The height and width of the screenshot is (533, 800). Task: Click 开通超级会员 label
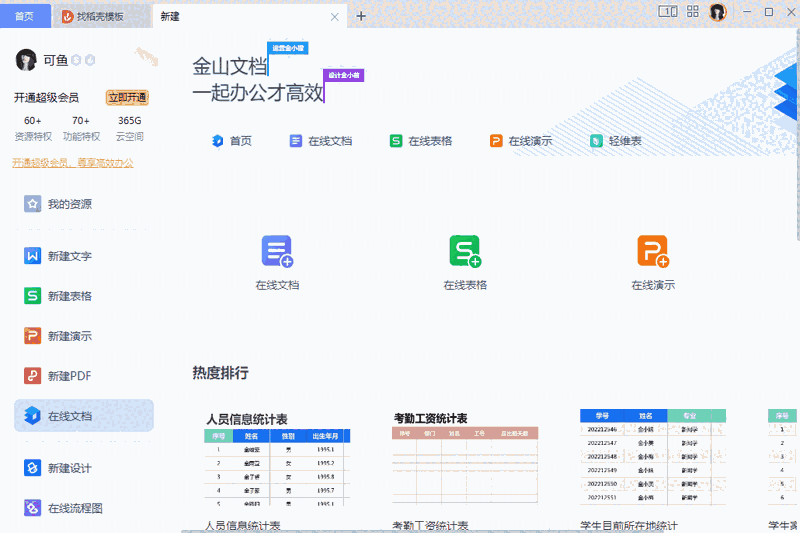[x=46, y=97]
